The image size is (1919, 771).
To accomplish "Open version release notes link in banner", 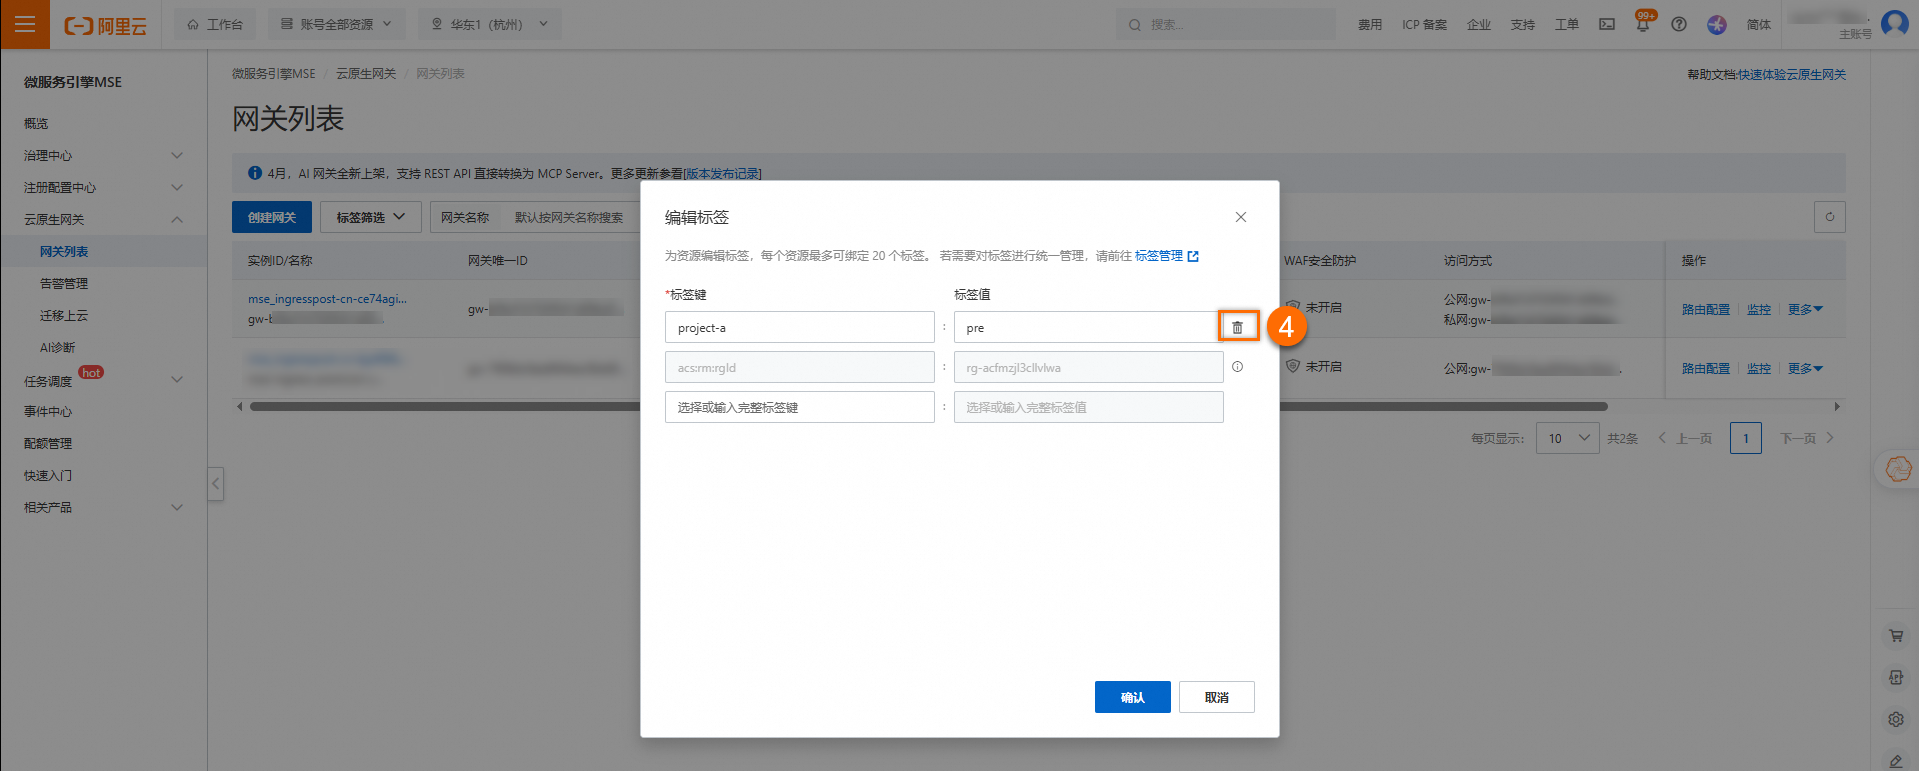I will pos(722,174).
